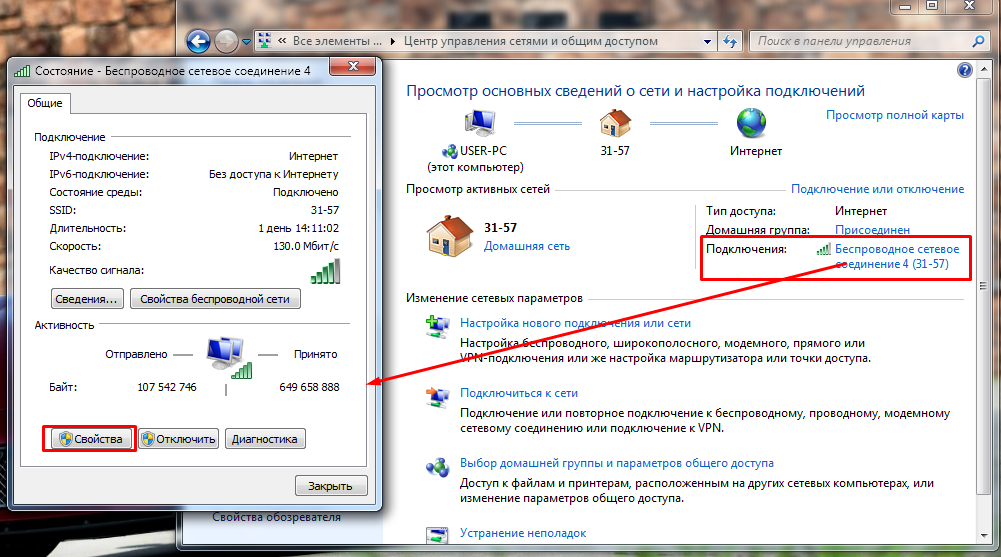This screenshot has height=557, width=1001.
Task: Select the 'Общие' tab in status dialog
Action: 45,103
